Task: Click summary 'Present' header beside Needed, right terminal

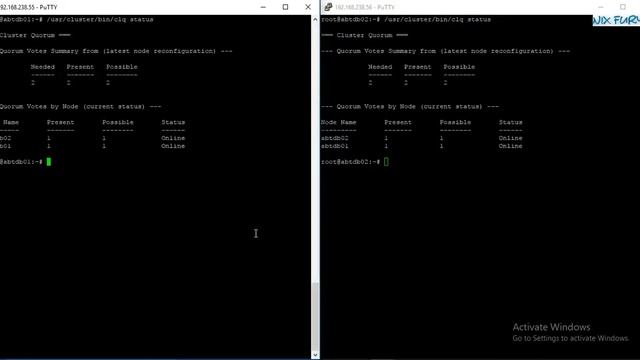Action: [x=418, y=67]
